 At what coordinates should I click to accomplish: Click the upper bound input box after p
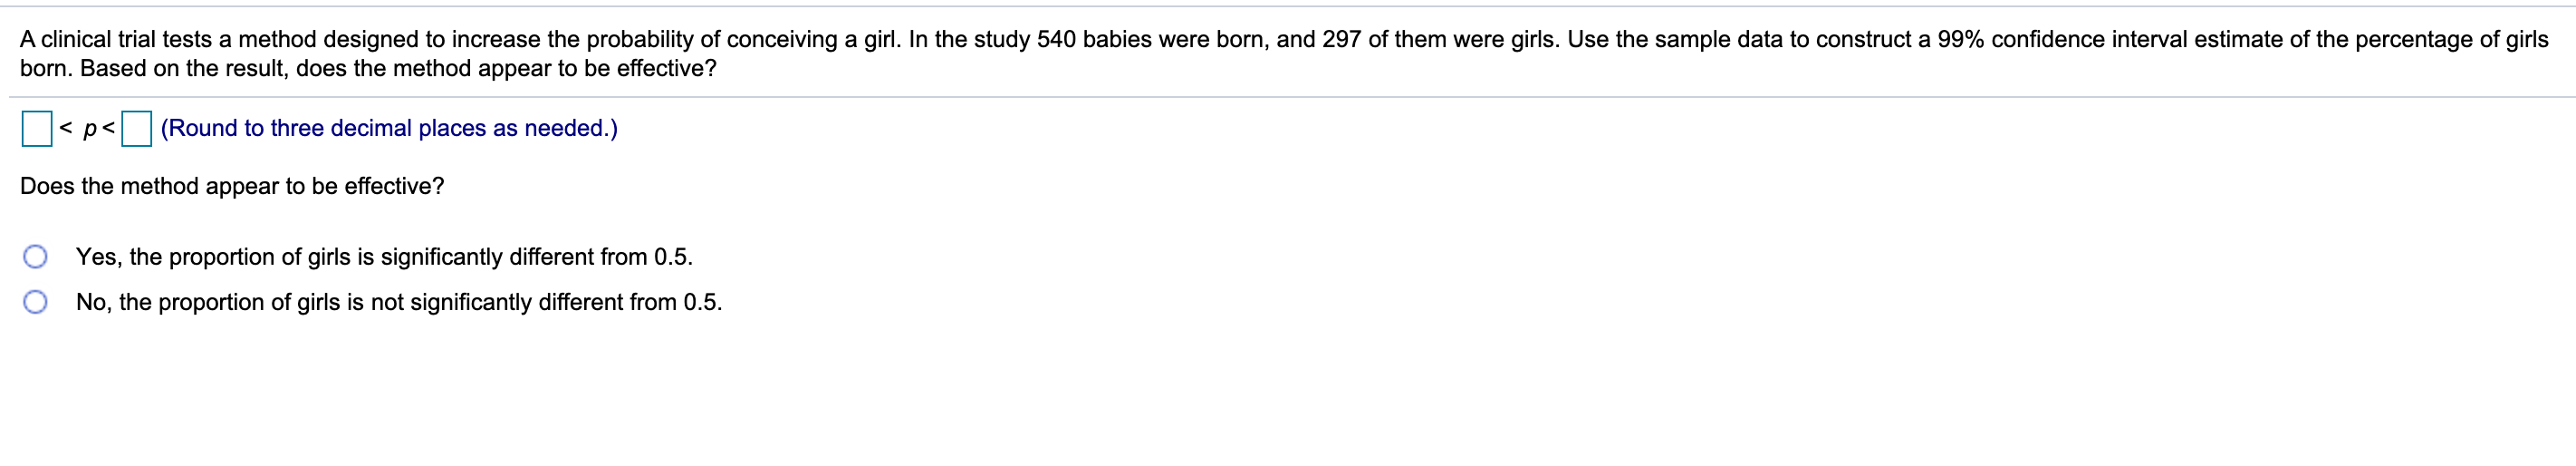click(x=136, y=128)
